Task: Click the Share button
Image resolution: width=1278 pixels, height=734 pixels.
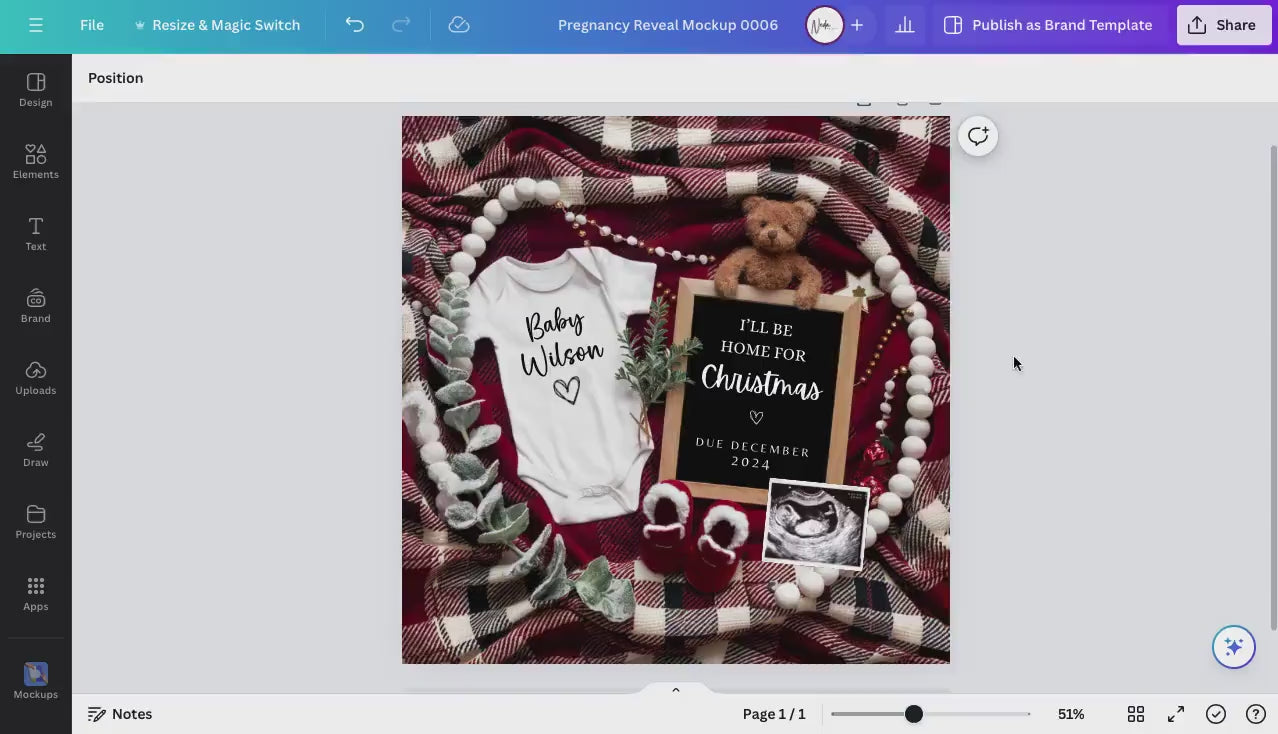Action: tap(1223, 25)
